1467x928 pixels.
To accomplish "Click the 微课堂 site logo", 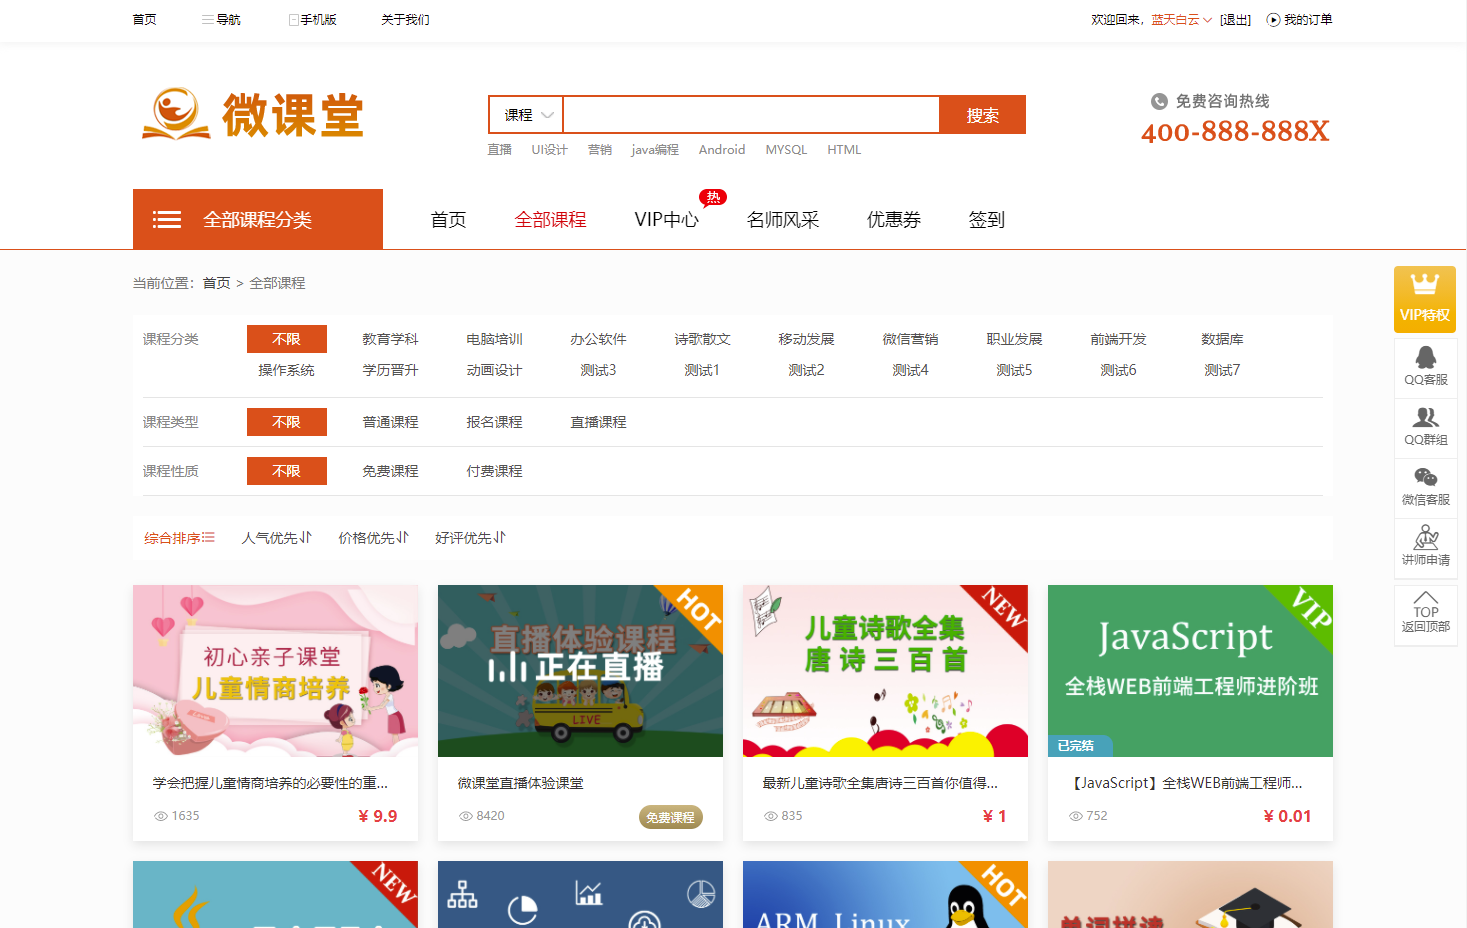I will point(253,114).
